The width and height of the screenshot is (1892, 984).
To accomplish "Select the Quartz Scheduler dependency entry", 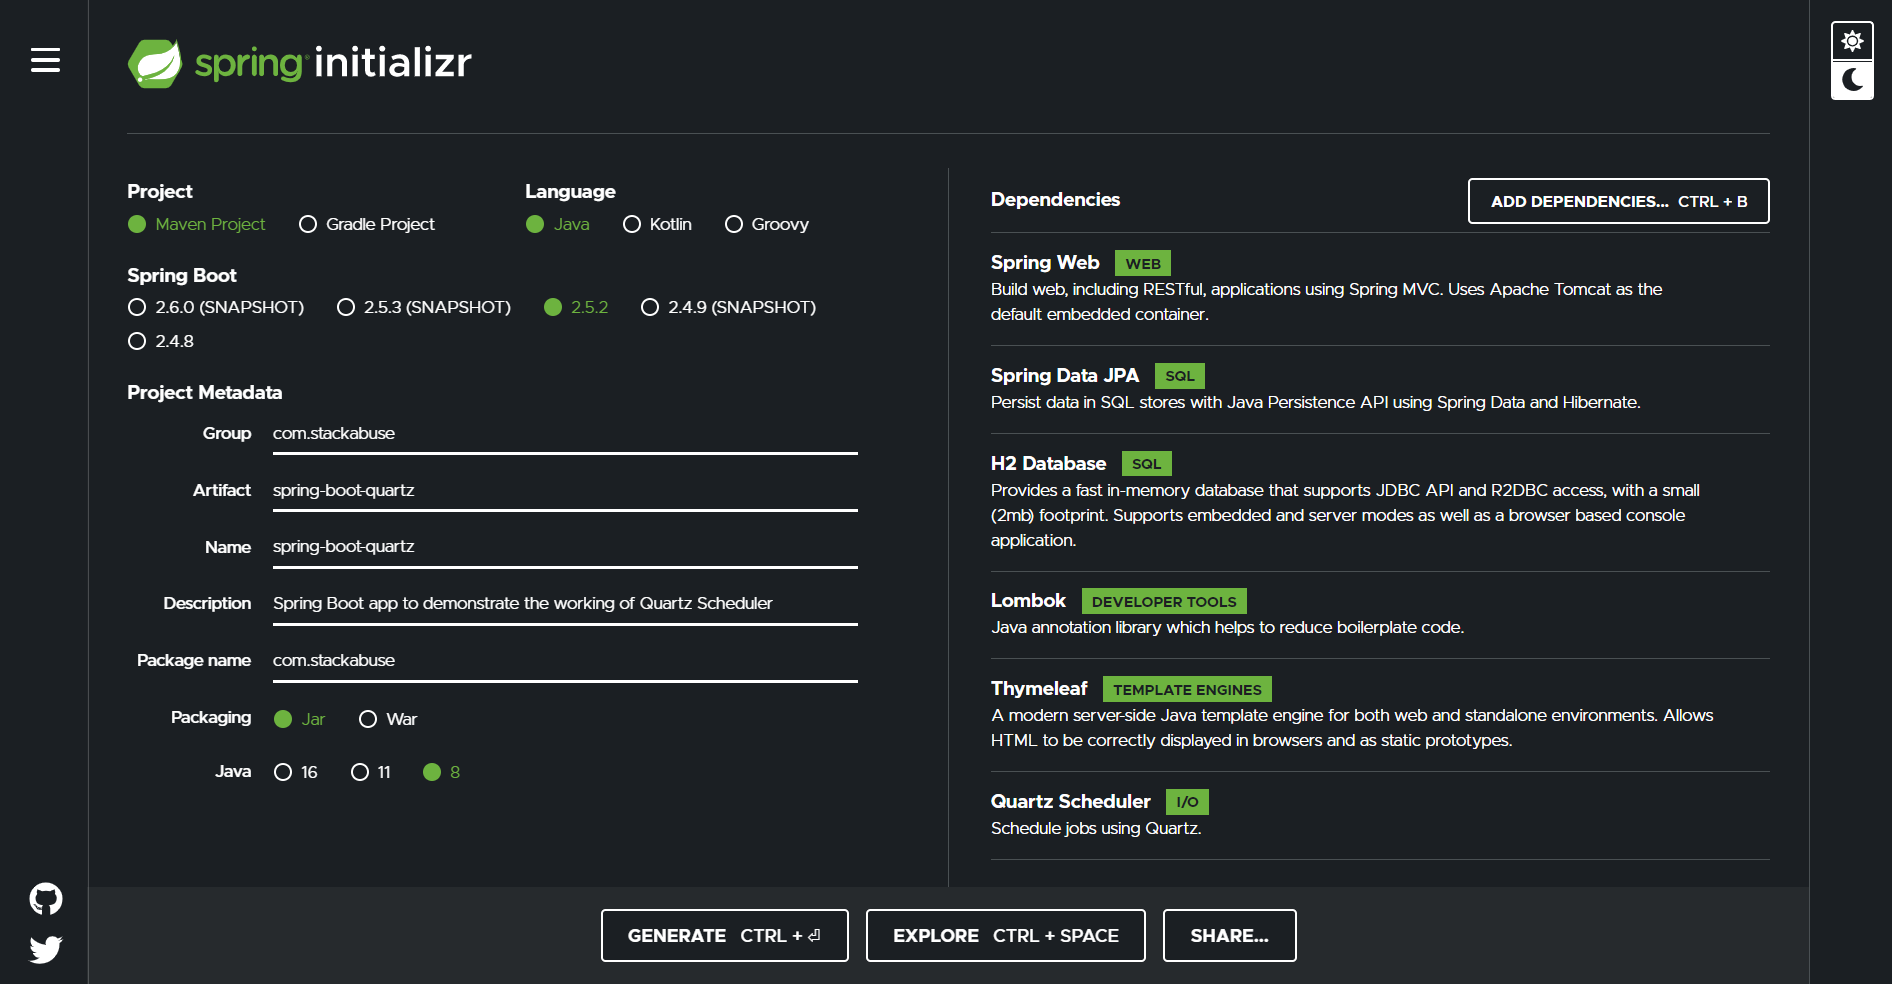I will [1380, 815].
